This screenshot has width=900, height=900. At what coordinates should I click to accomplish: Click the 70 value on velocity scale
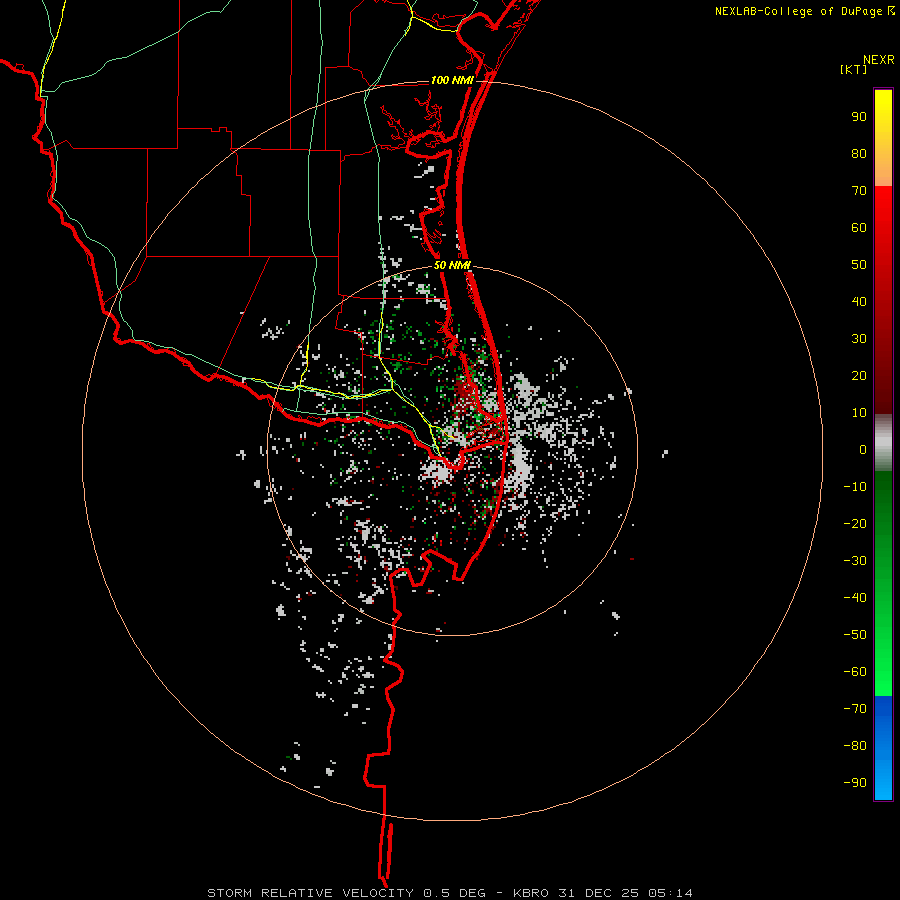(x=859, y=191)
